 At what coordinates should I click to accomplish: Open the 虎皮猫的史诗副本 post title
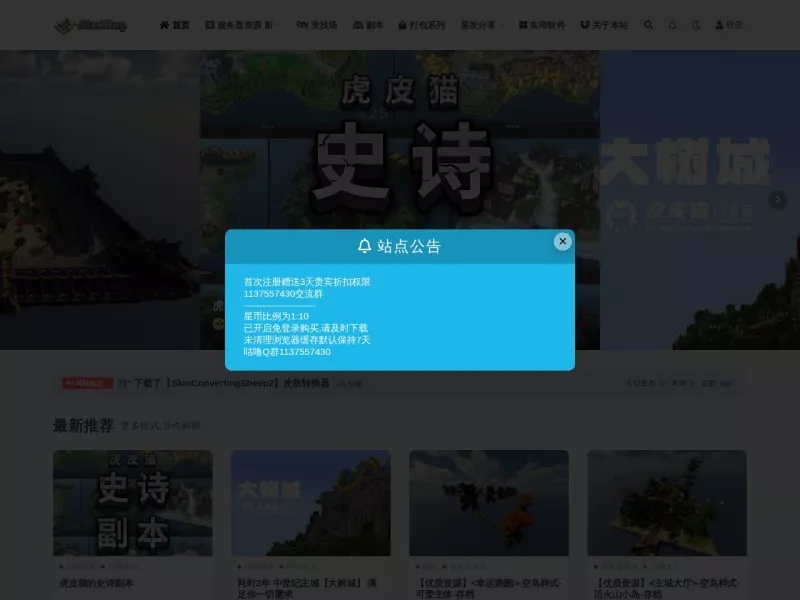click(96, 583)
